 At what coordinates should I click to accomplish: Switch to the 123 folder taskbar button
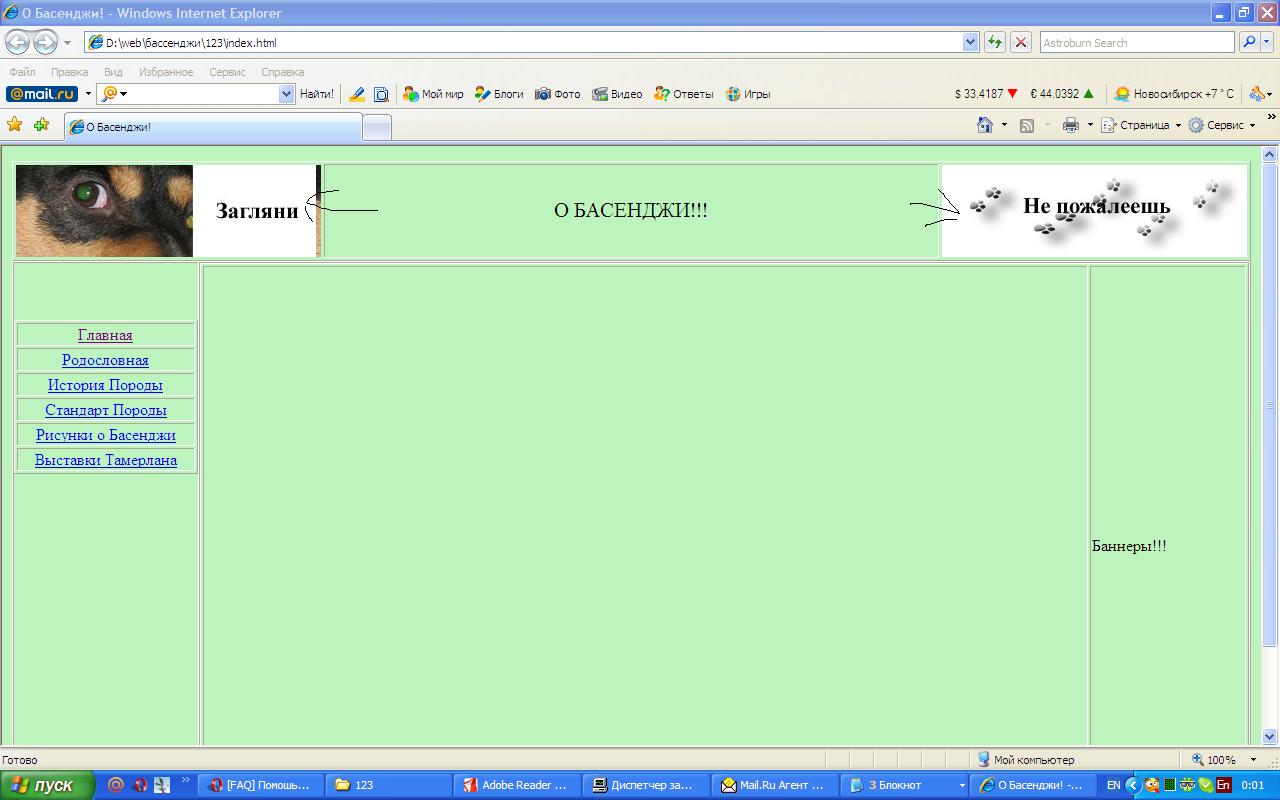click(388, 785)
